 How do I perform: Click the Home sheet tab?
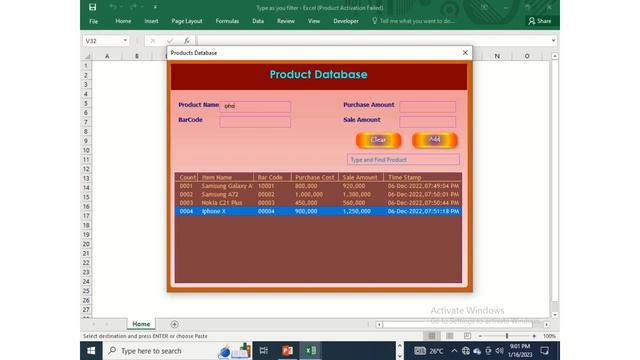[141, 324]
